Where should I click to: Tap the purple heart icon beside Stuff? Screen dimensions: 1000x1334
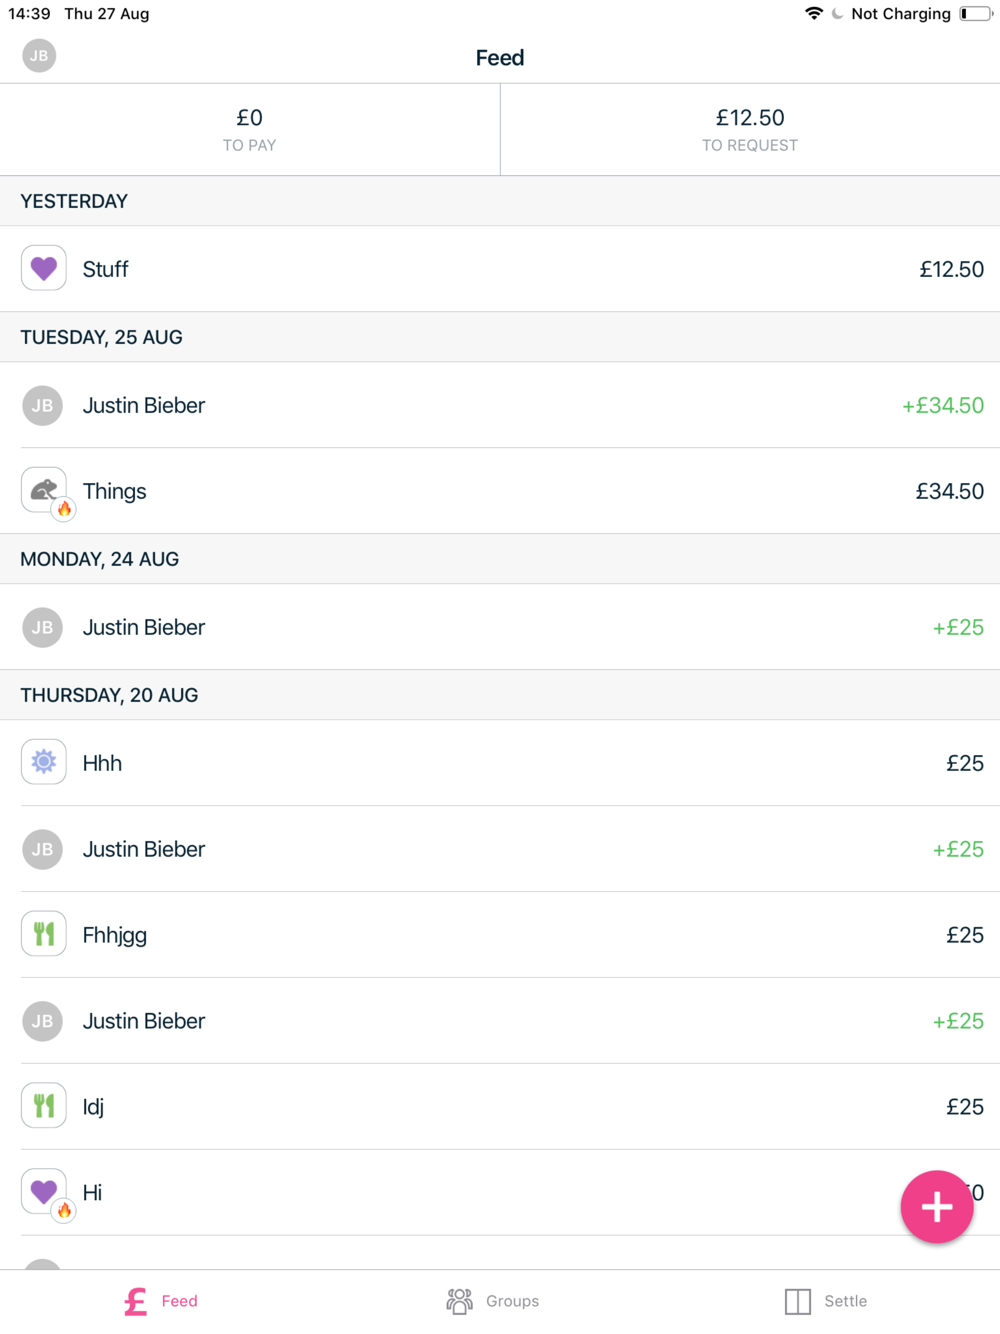[43, 268]
